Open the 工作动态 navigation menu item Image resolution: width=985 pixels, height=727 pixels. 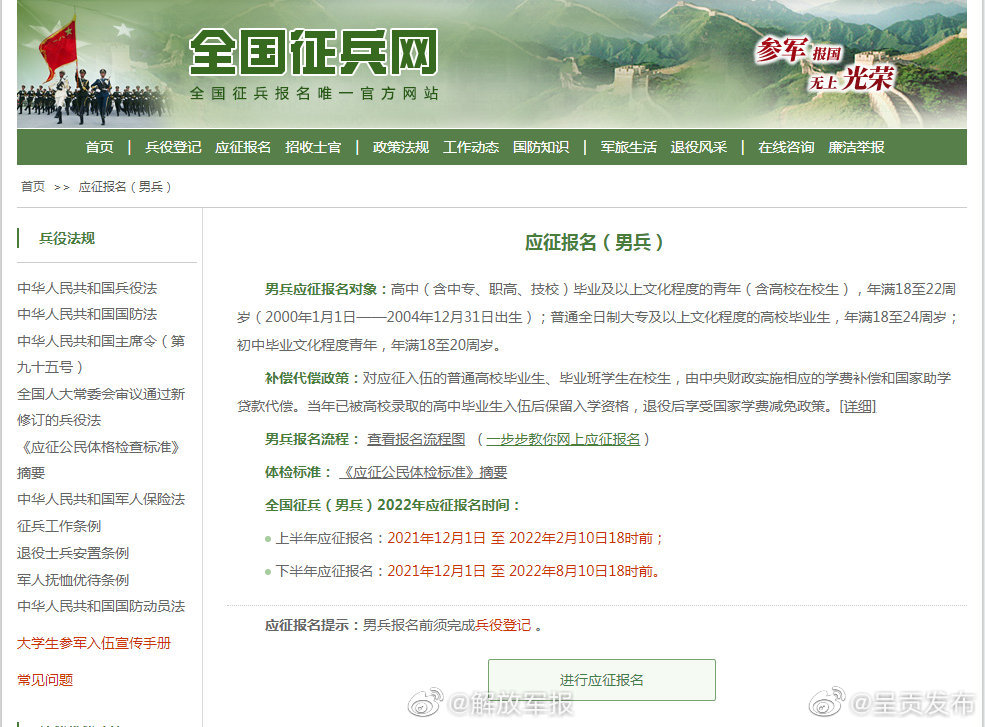tap(470, 146)
